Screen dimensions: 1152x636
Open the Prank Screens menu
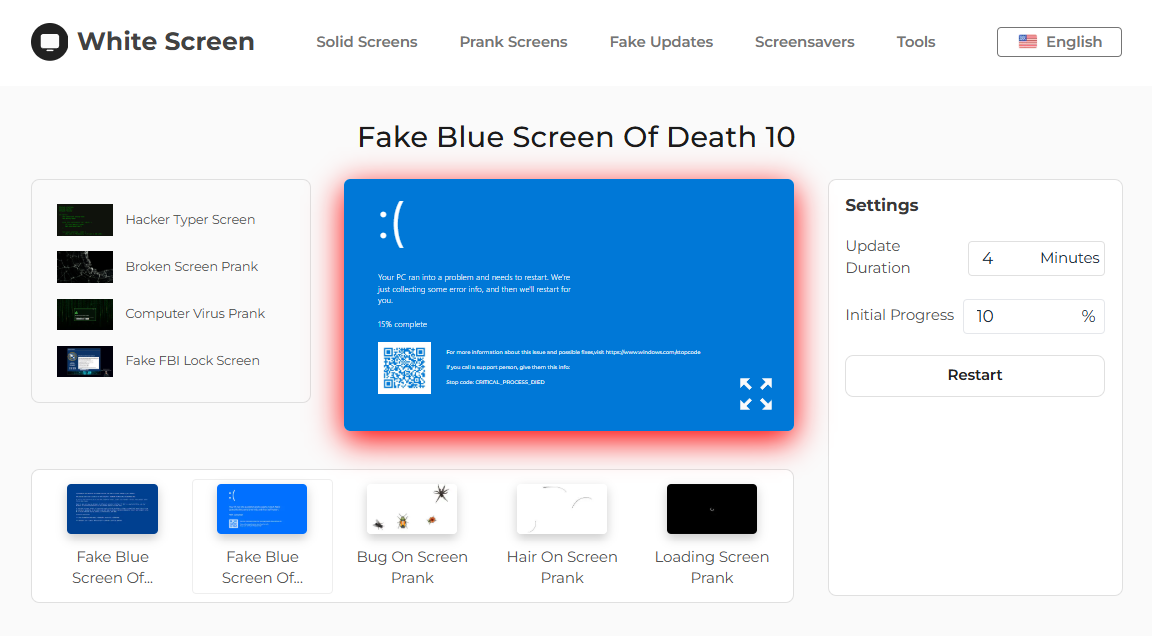(513, 42)
